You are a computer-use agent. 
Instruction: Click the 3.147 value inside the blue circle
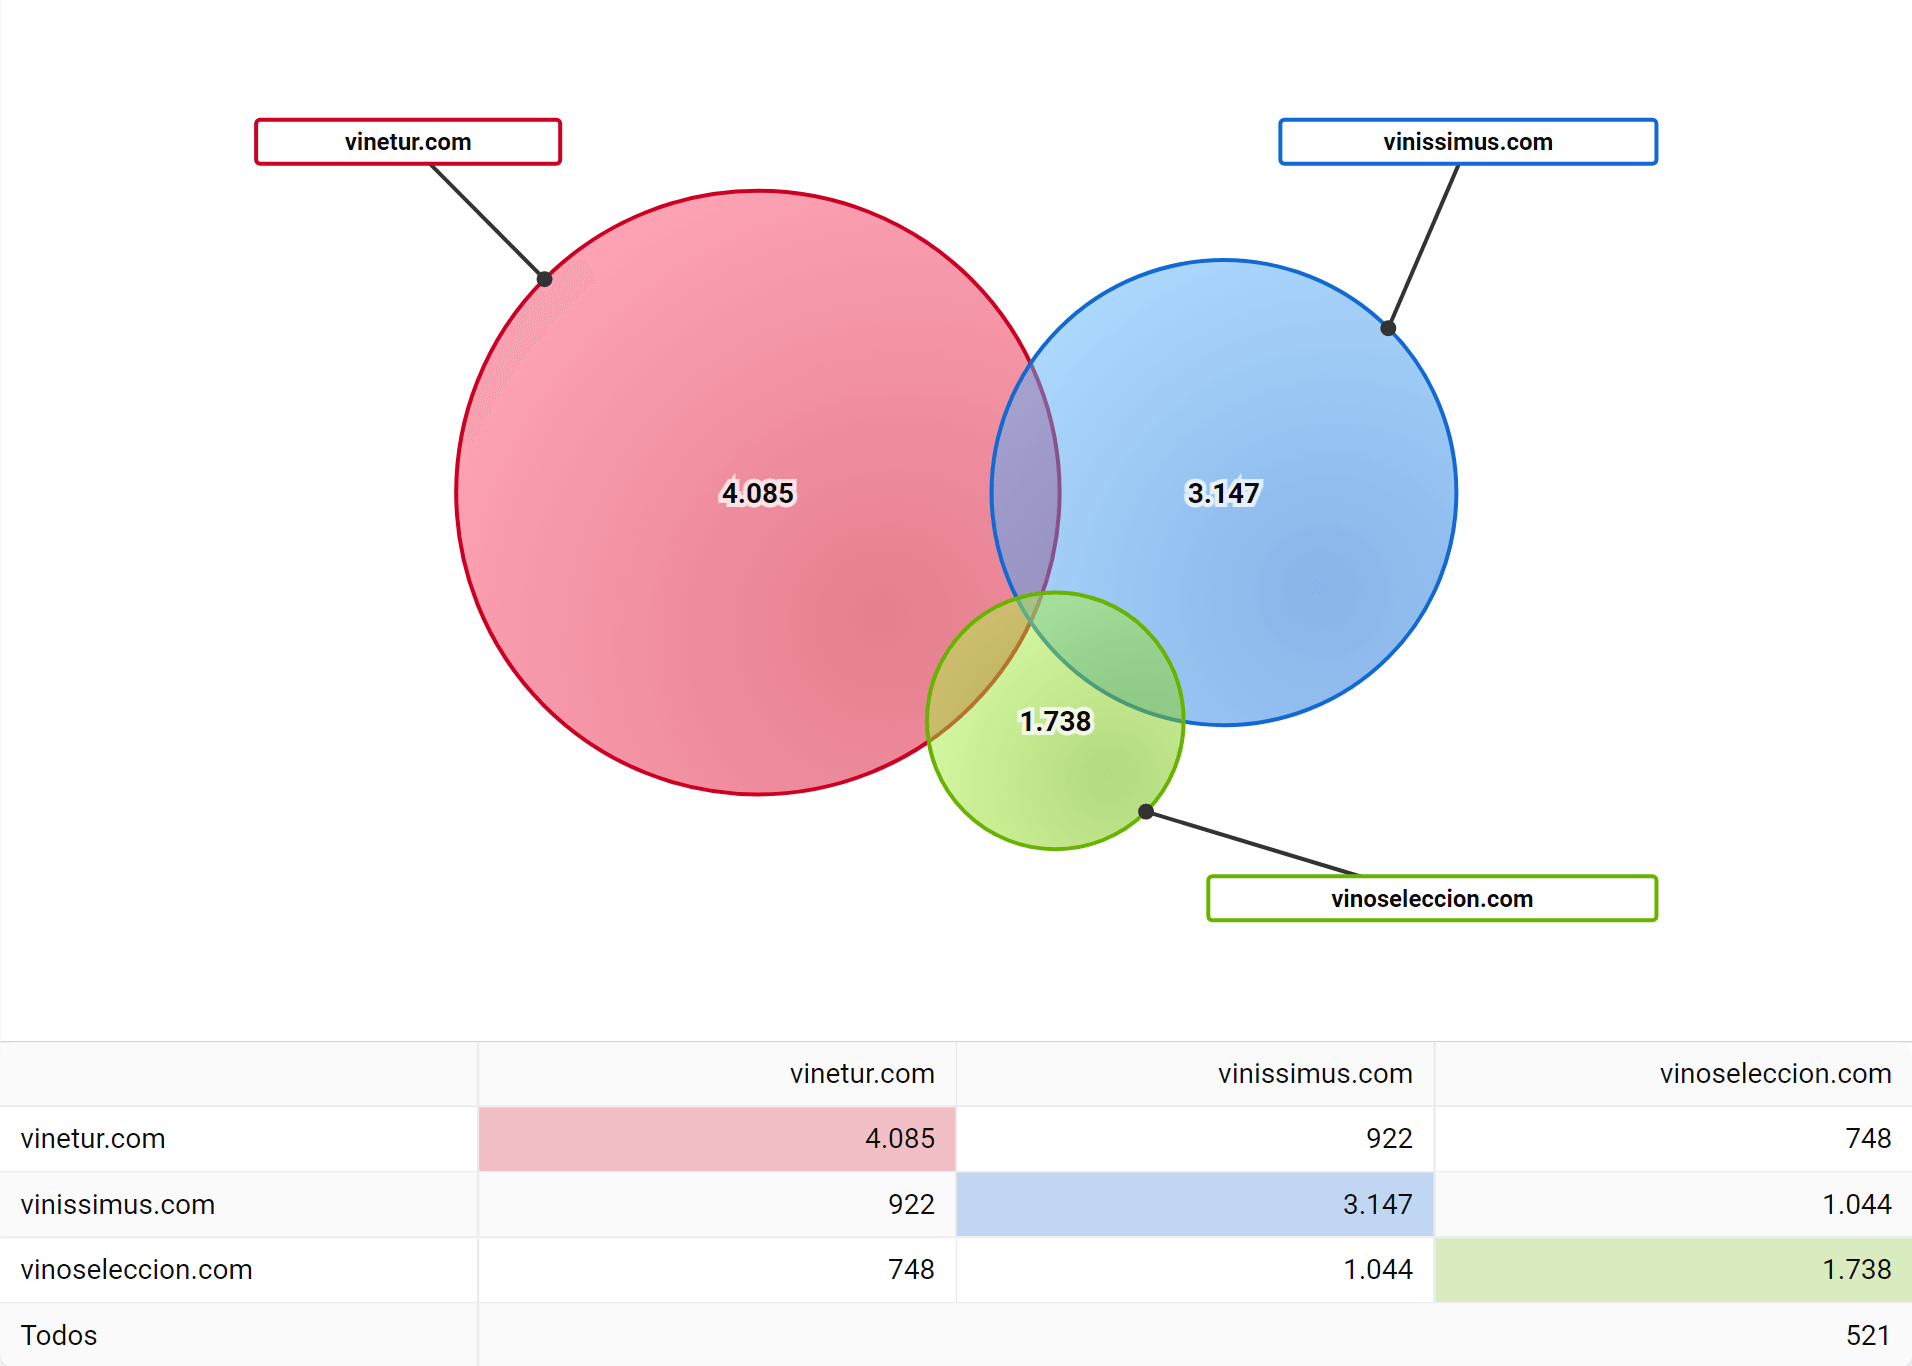(x=1223, y=493)
